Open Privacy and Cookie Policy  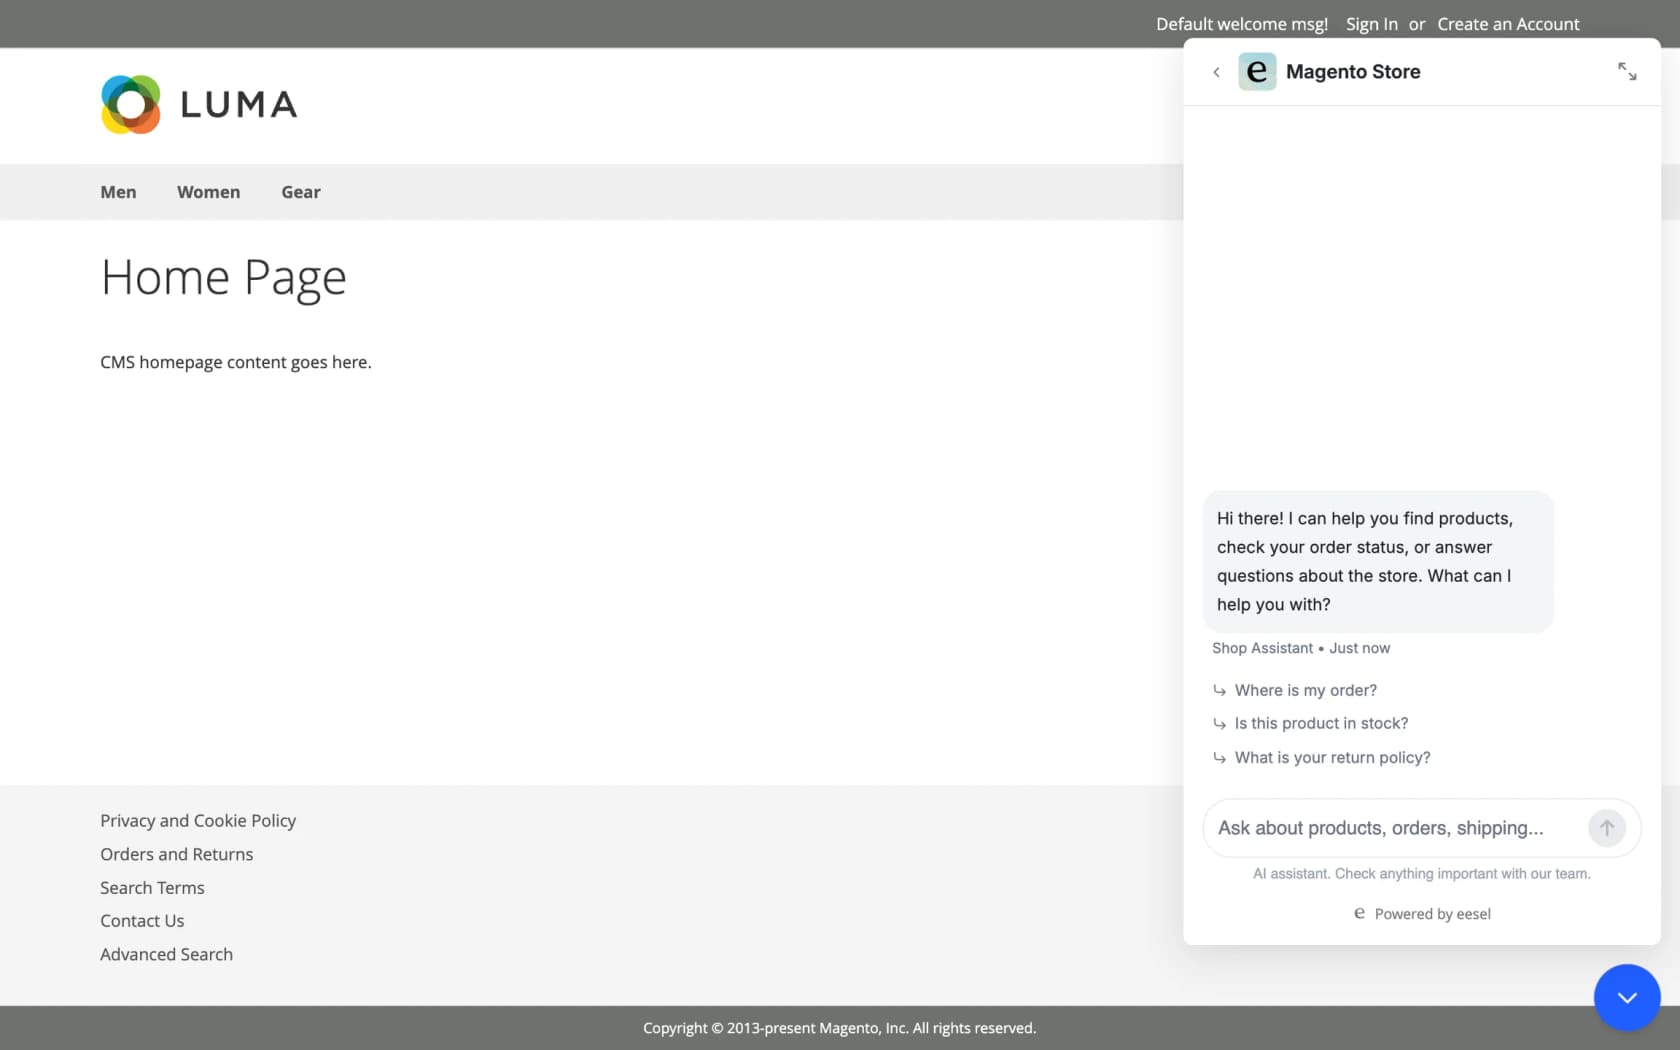coord(198,821)
